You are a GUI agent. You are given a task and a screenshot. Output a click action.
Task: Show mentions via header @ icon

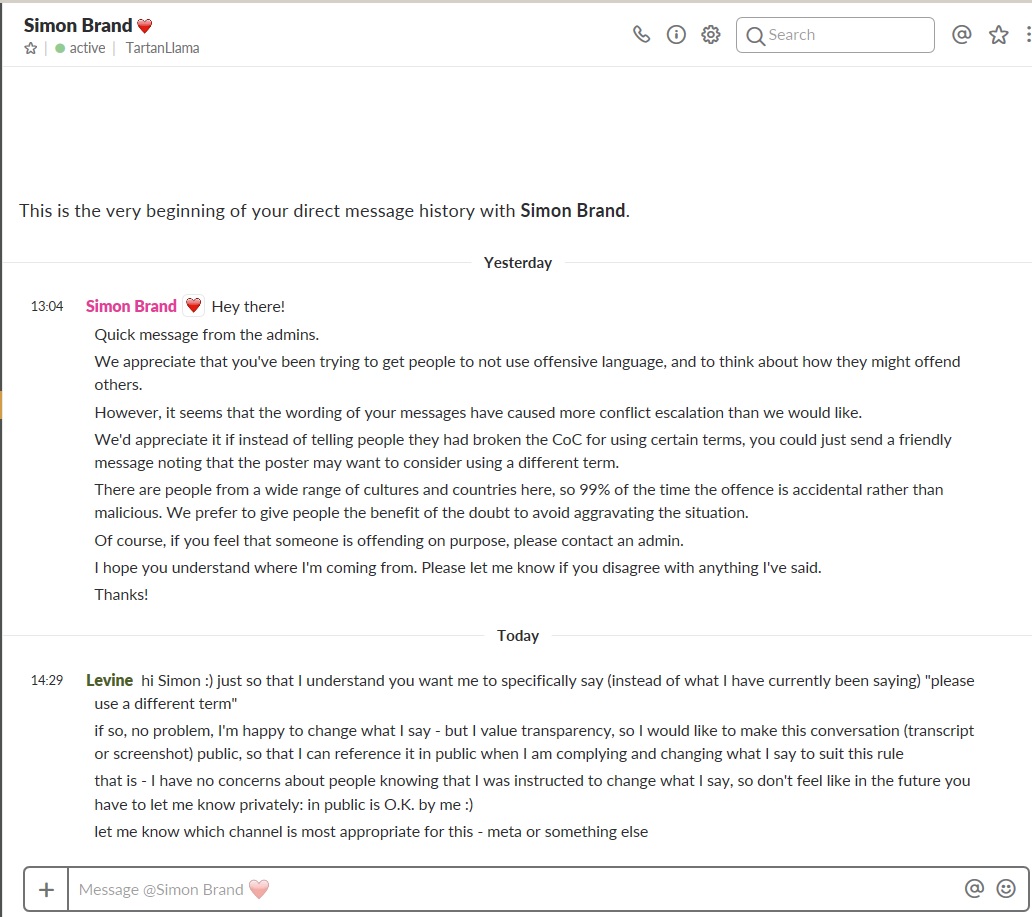(x=962, y=34)
